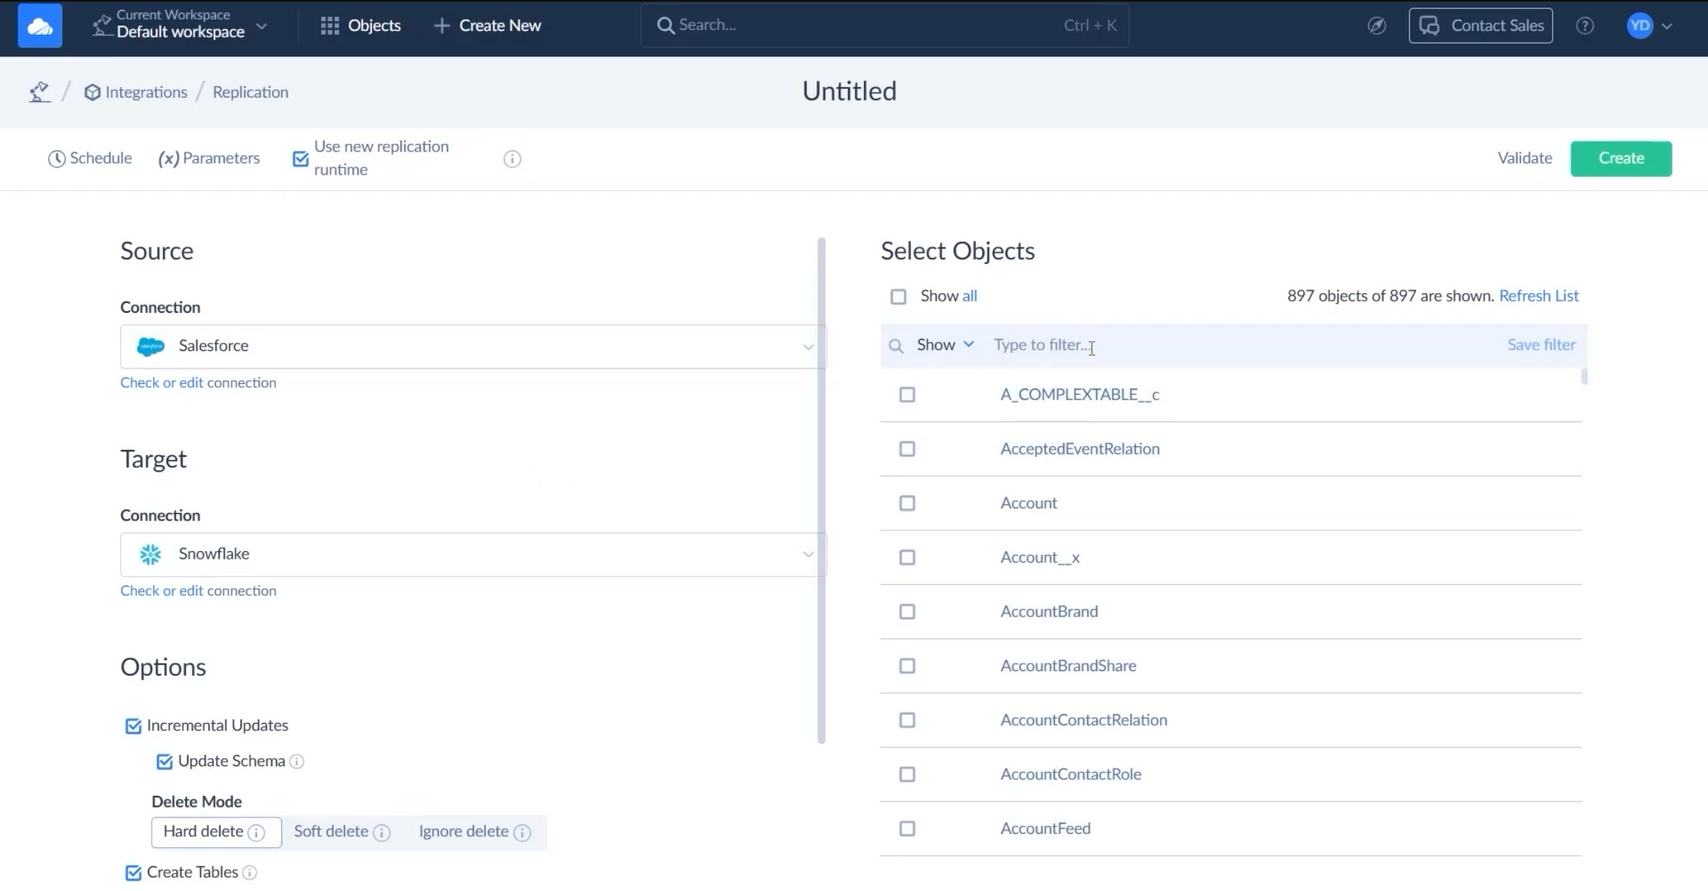Click Refresh List link
This screenshot has height=891, width=1708.
[1539, 296]
